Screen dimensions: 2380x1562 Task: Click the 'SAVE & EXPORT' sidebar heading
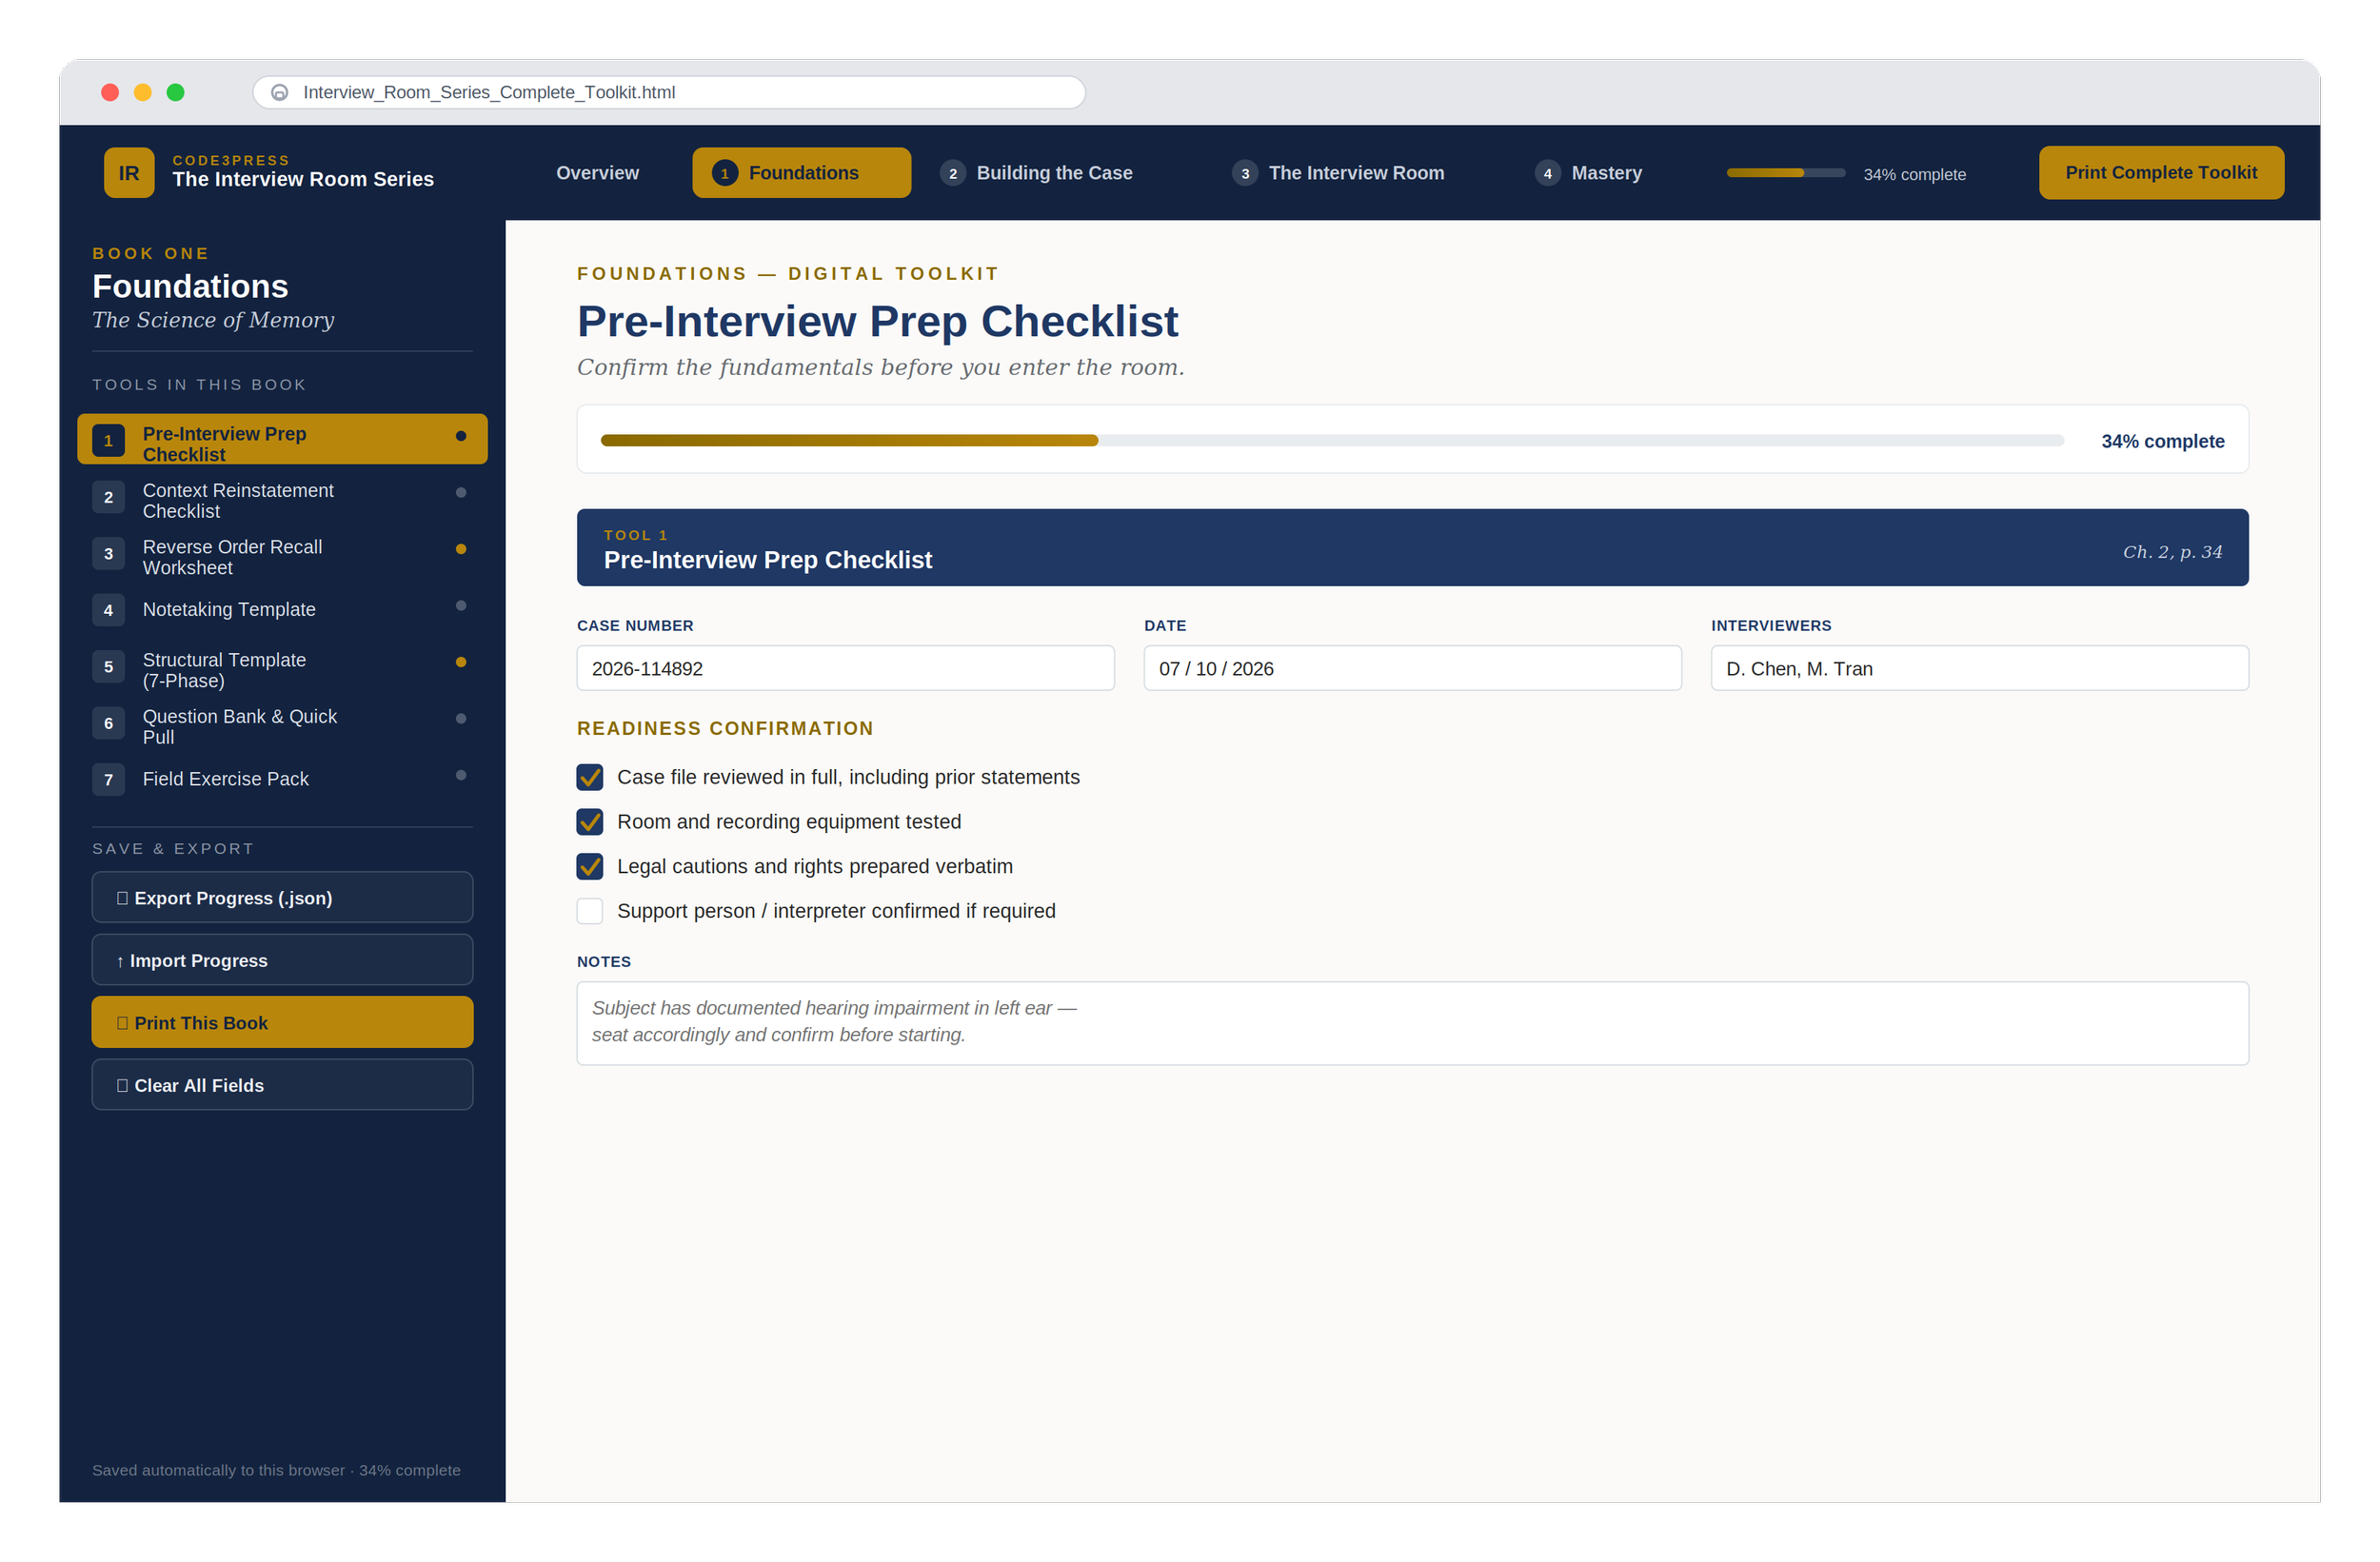(173, 849)
